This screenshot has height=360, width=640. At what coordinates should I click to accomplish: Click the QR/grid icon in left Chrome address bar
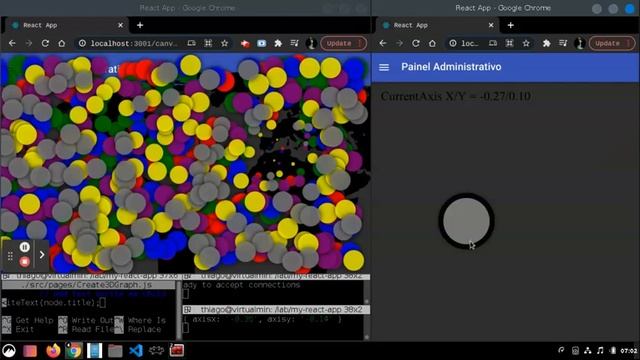pyautogui.click(x=208, y=43)
